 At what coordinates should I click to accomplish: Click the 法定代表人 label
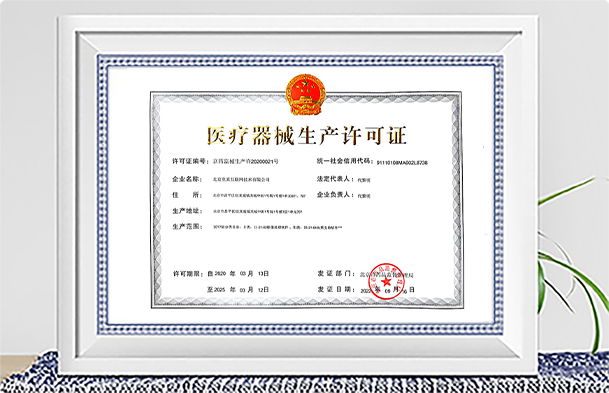[x=335, y=179]
